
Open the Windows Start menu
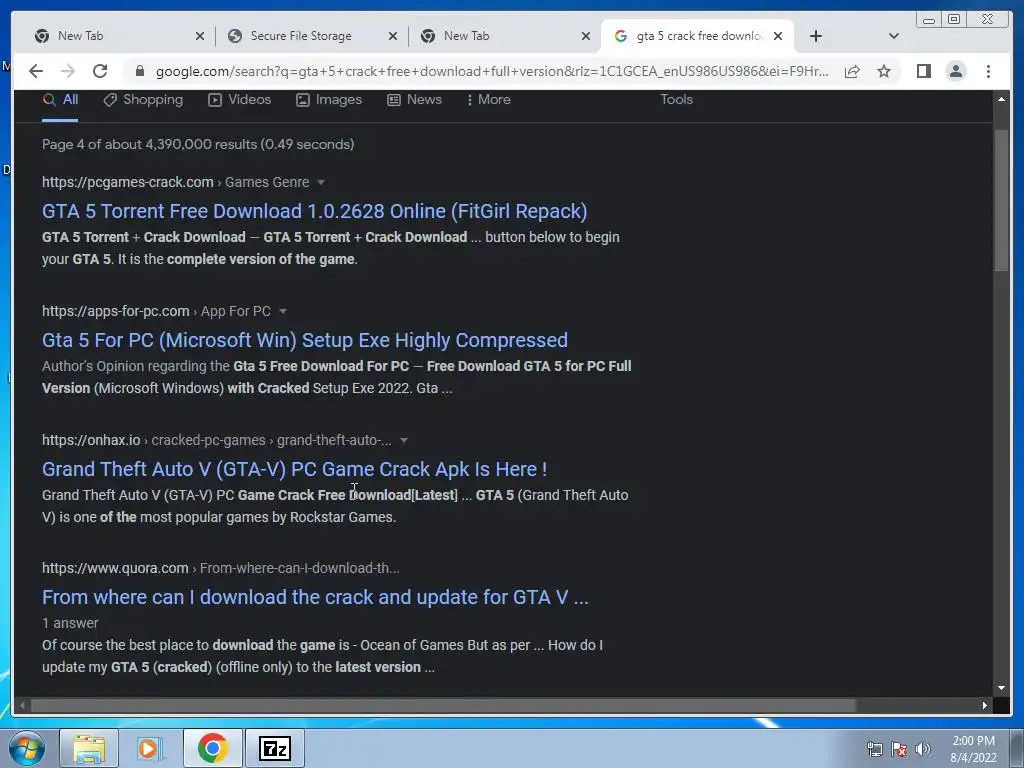tap(27, 748)
